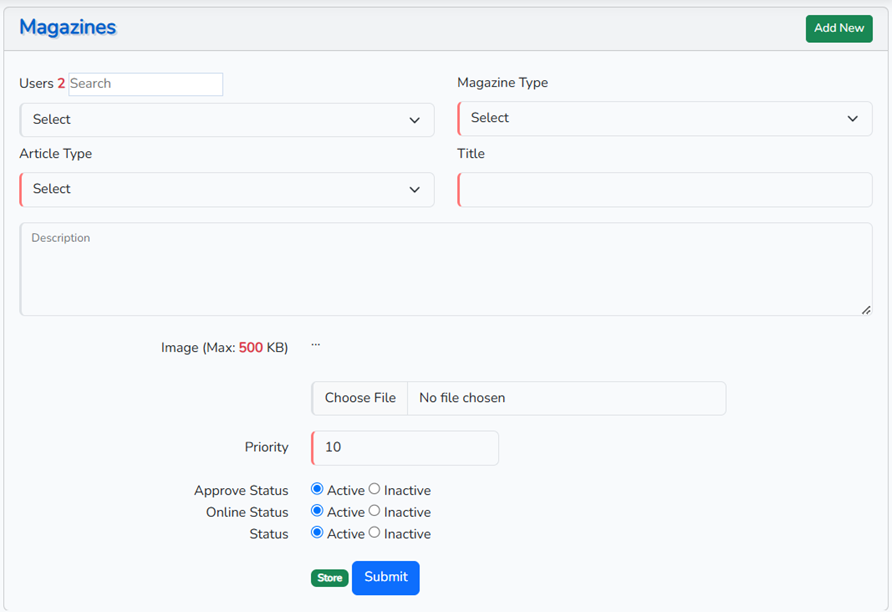Screen dimensions: 892x612
Task: Click the green Store badge
Action: (x=329, y=578)
